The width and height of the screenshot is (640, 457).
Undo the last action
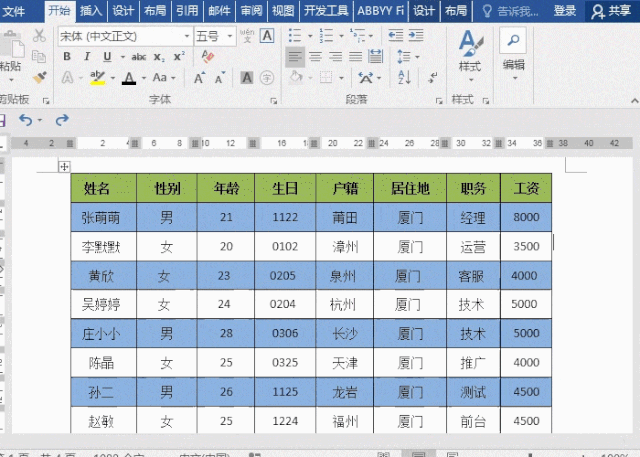point(26,120)
